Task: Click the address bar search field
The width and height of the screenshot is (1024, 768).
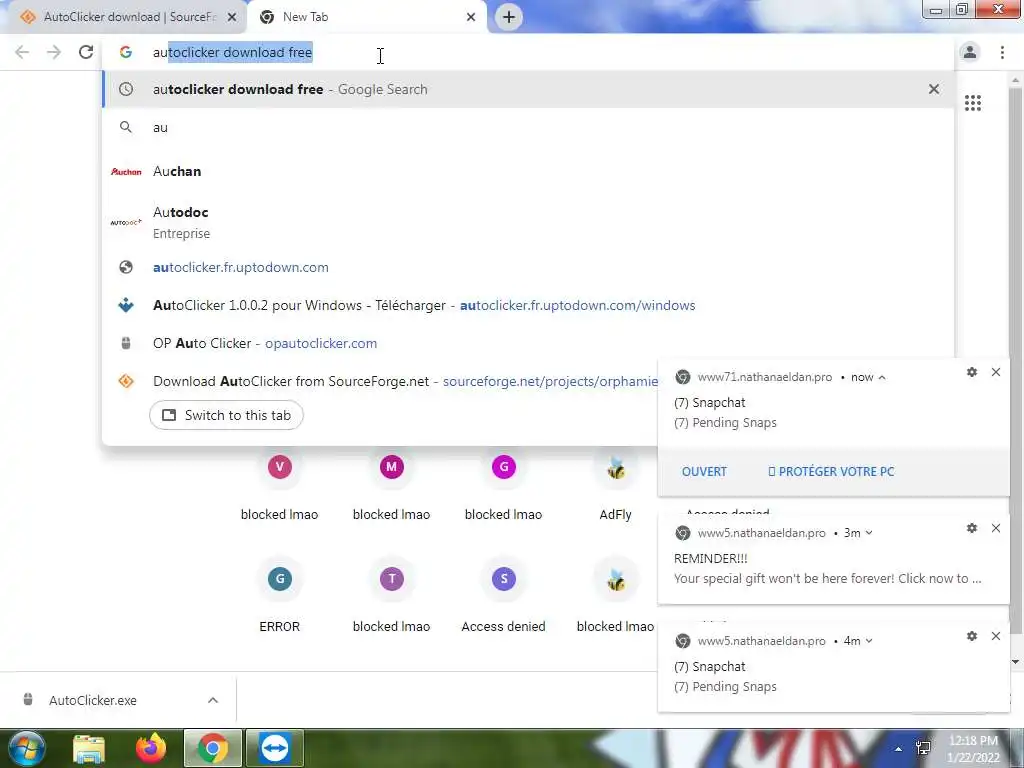Action: pyautogui.click(x=528, y=52)
